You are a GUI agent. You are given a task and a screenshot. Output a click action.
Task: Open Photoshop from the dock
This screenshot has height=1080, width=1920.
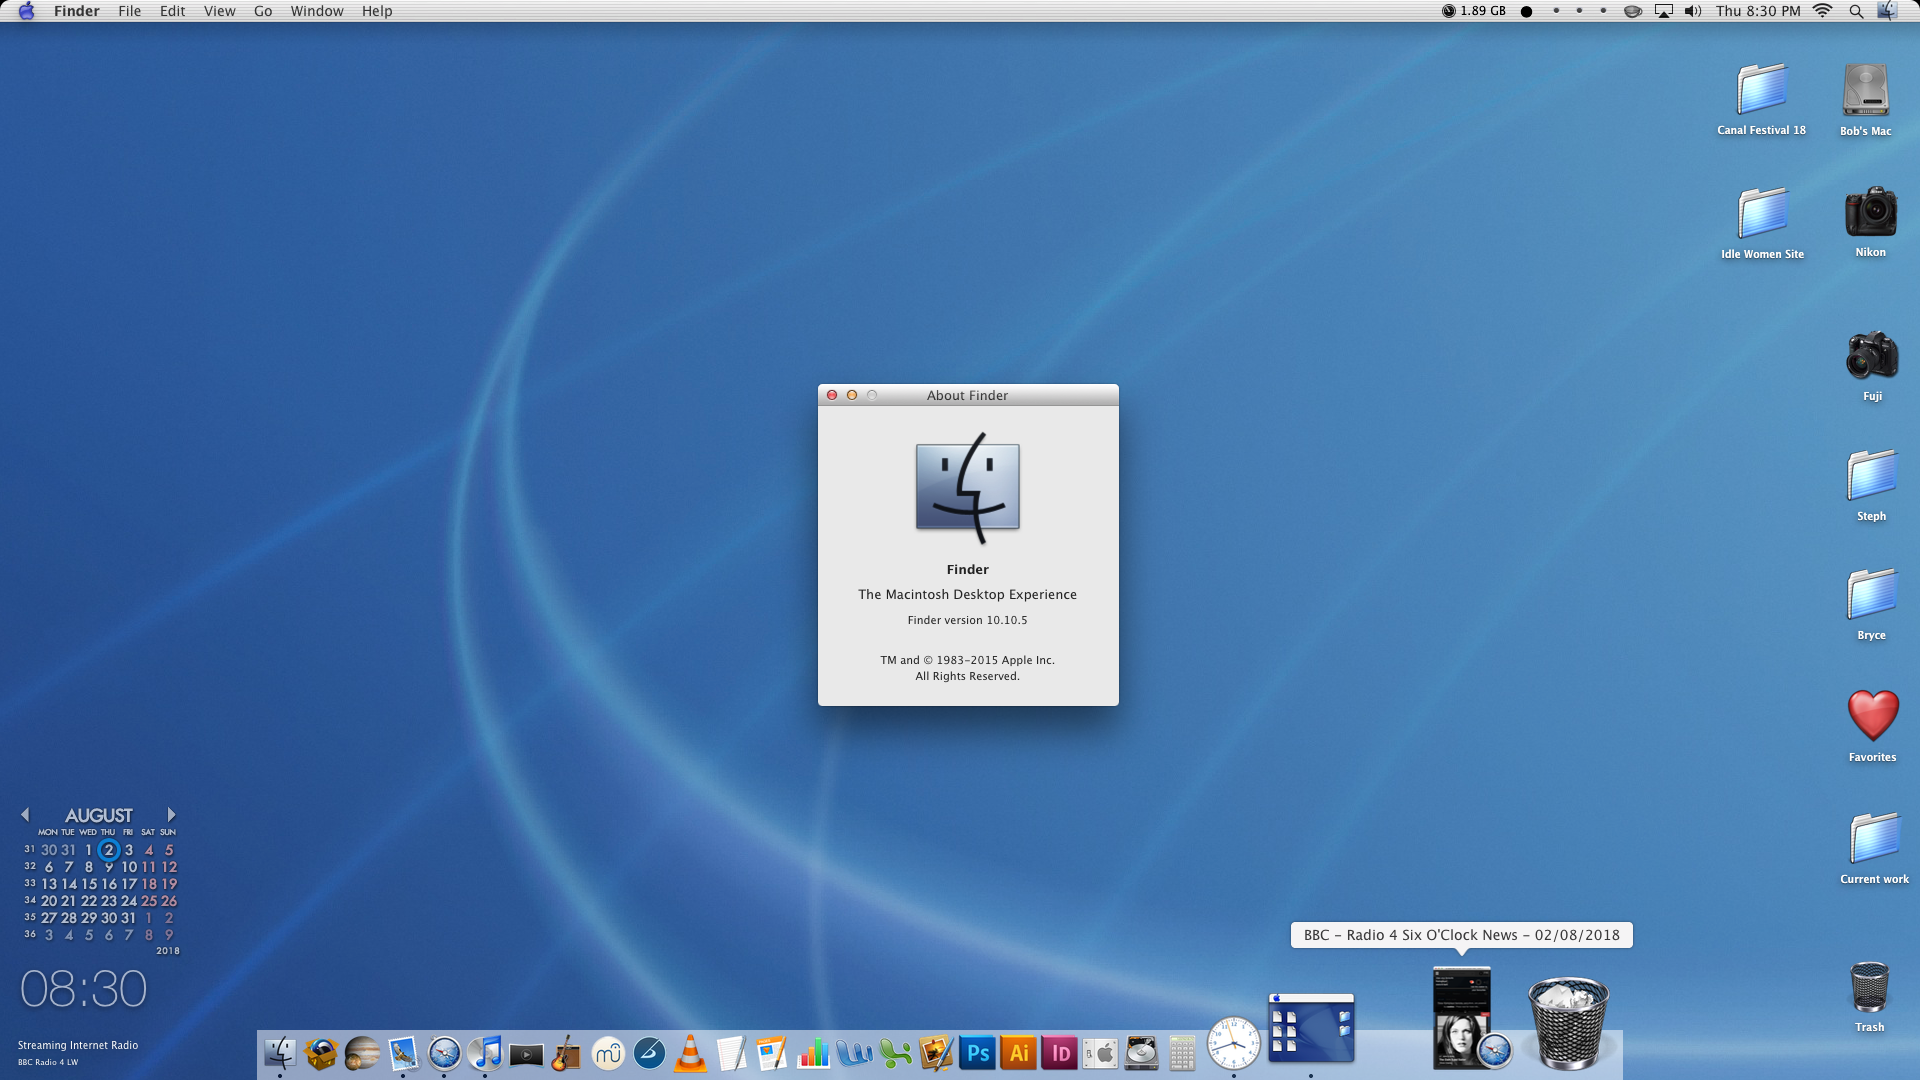click(977, 1053)
